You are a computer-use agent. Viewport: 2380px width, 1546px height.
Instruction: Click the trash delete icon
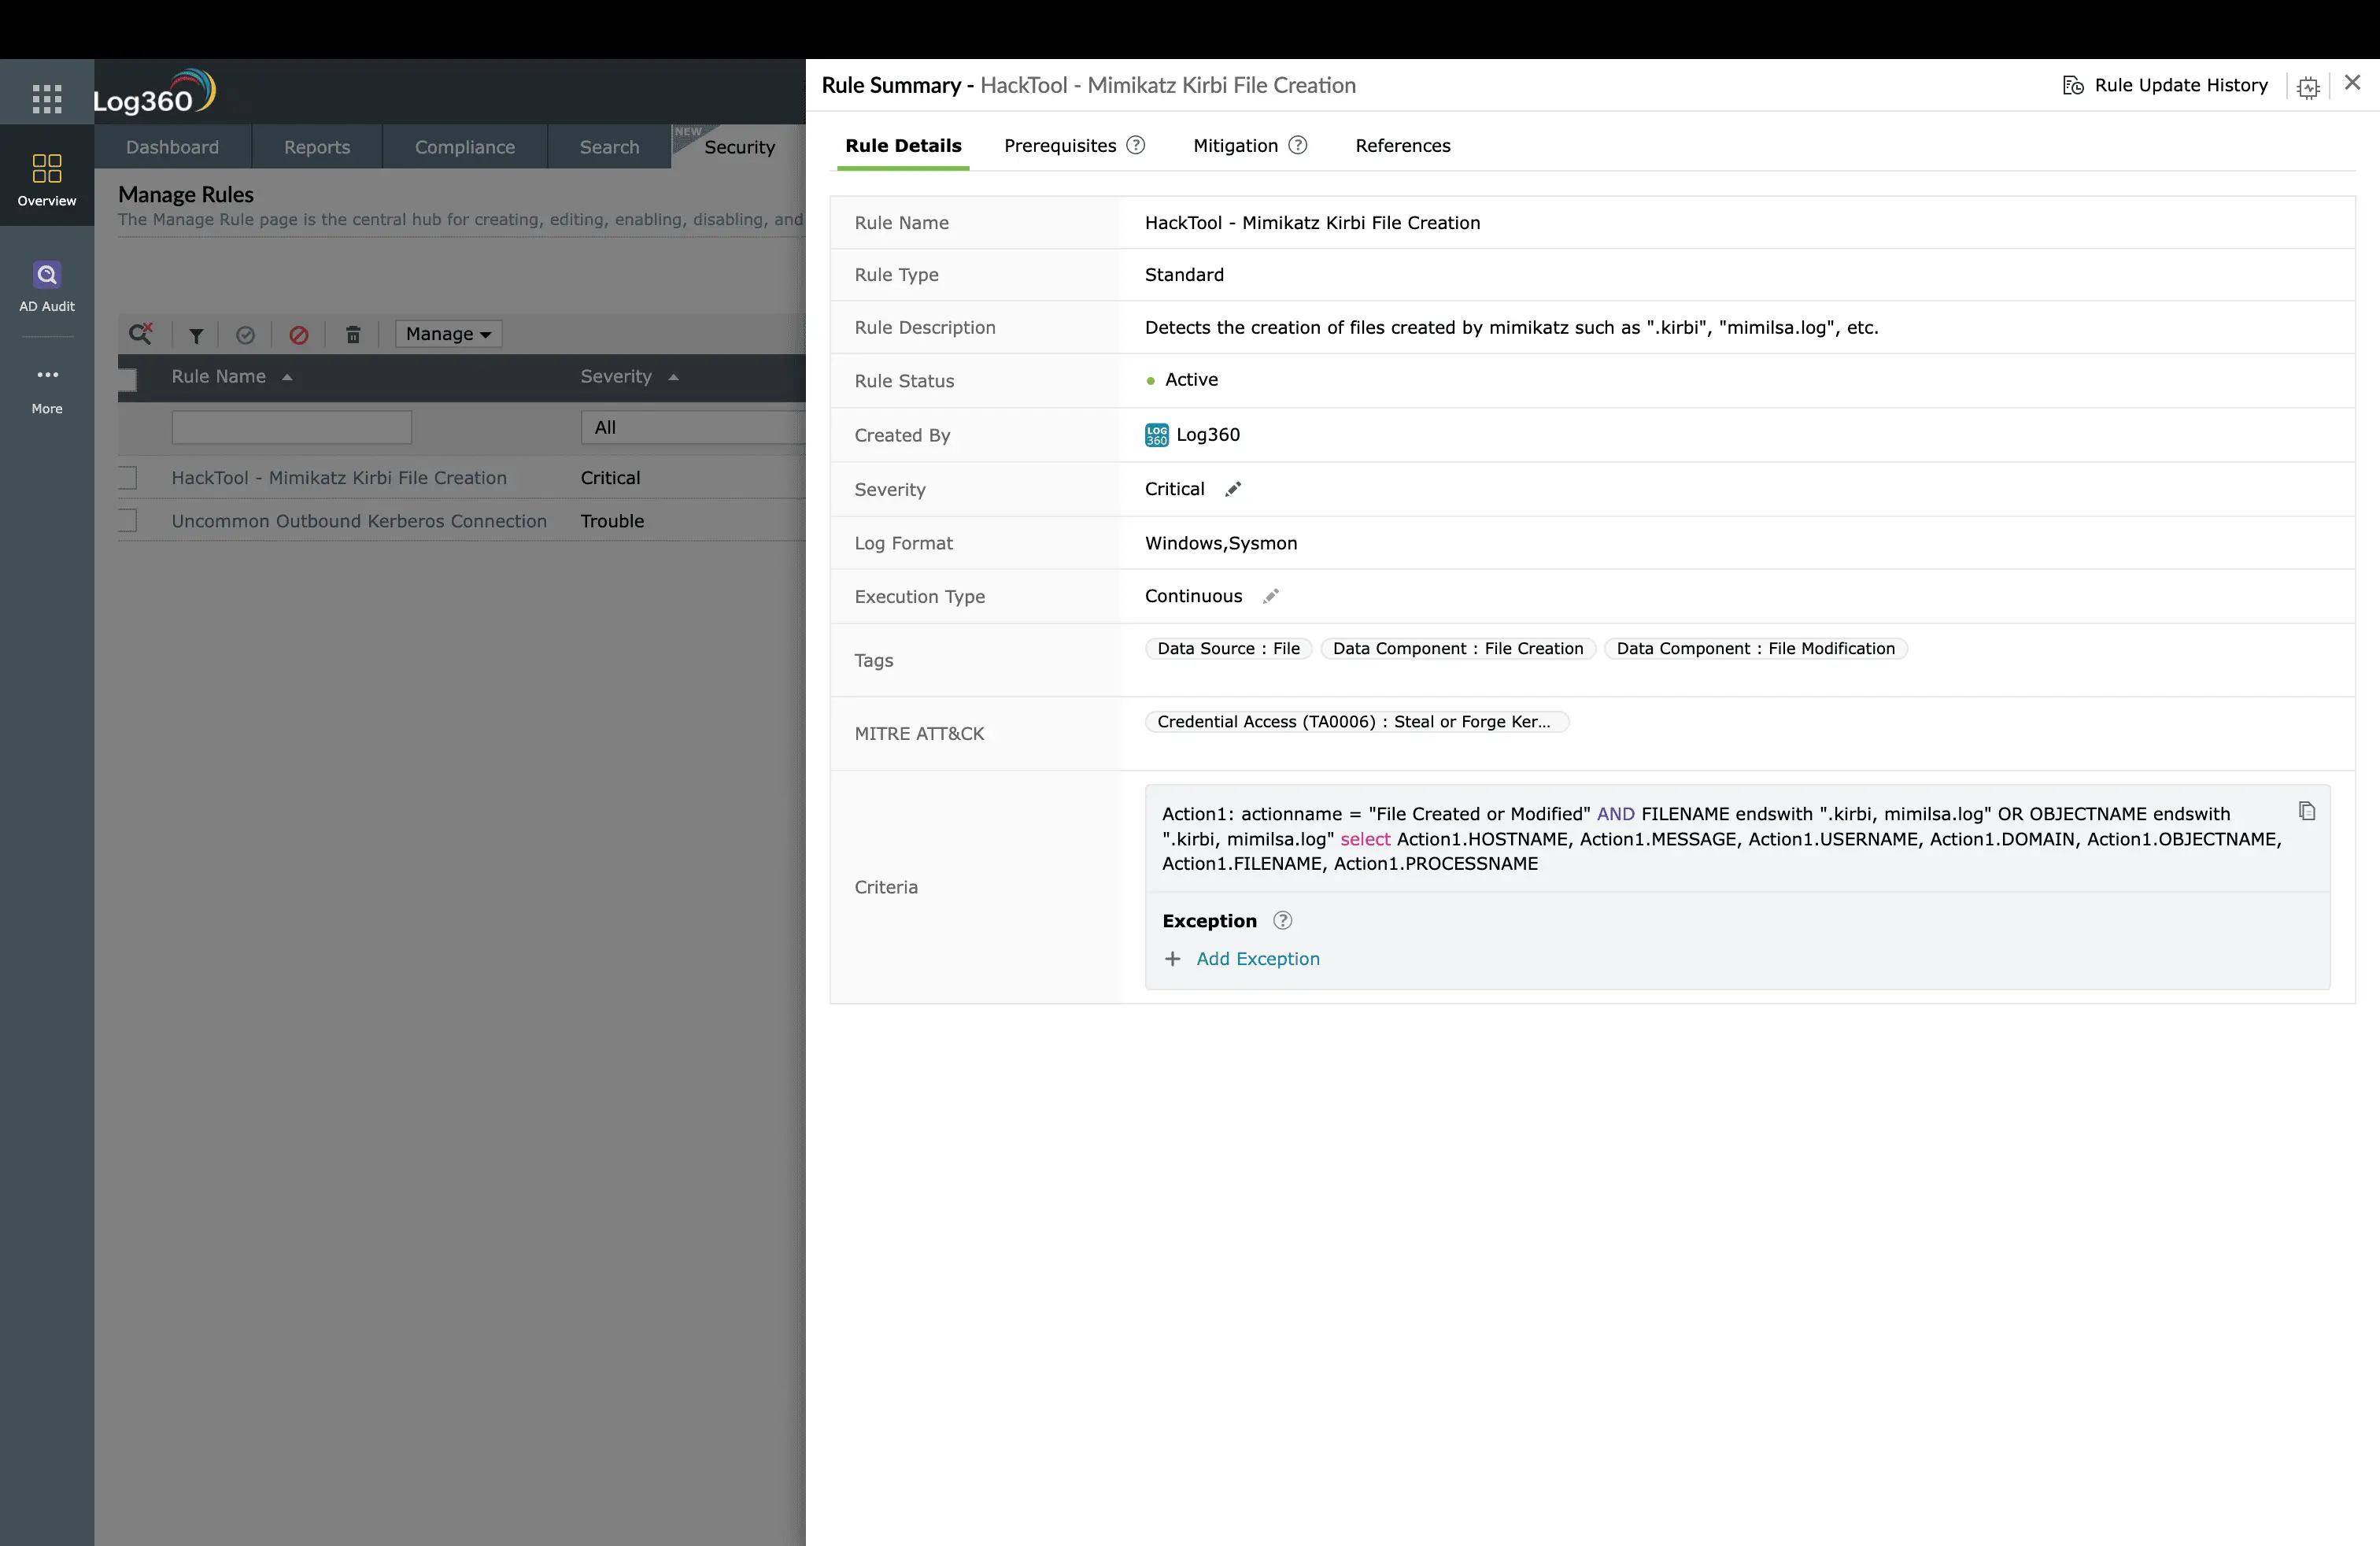353,335
